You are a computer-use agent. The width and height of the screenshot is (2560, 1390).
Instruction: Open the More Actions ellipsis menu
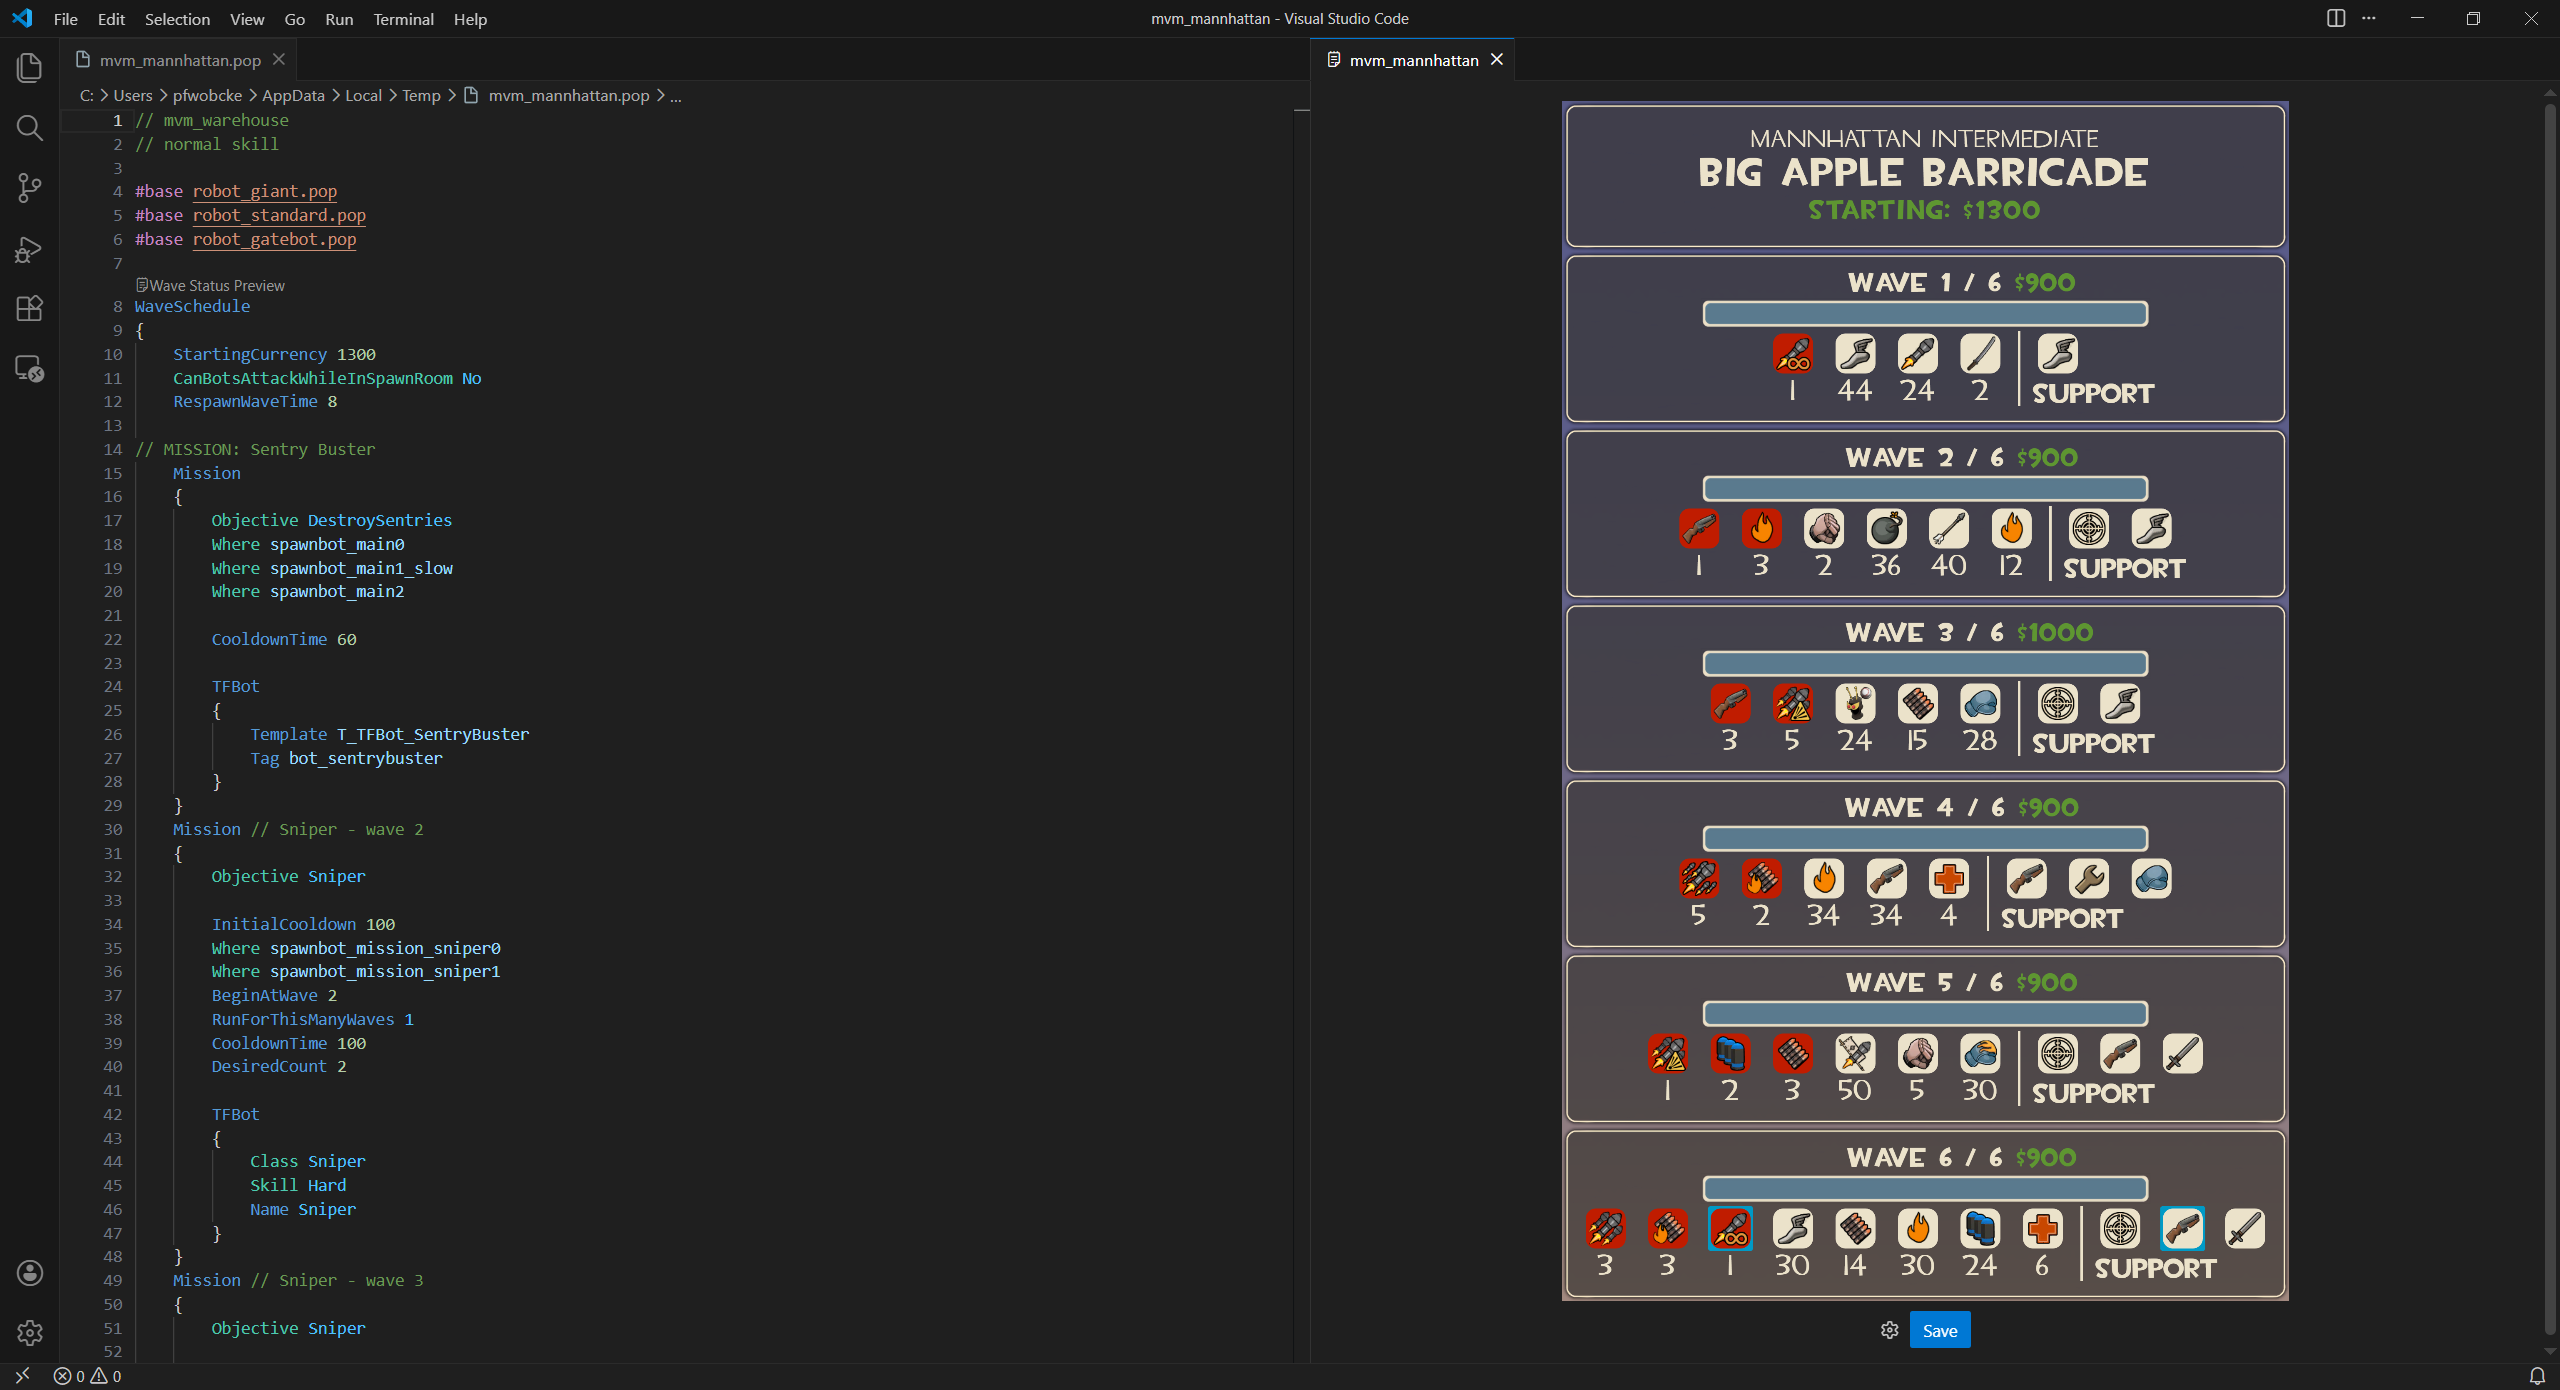[2369, 18]
